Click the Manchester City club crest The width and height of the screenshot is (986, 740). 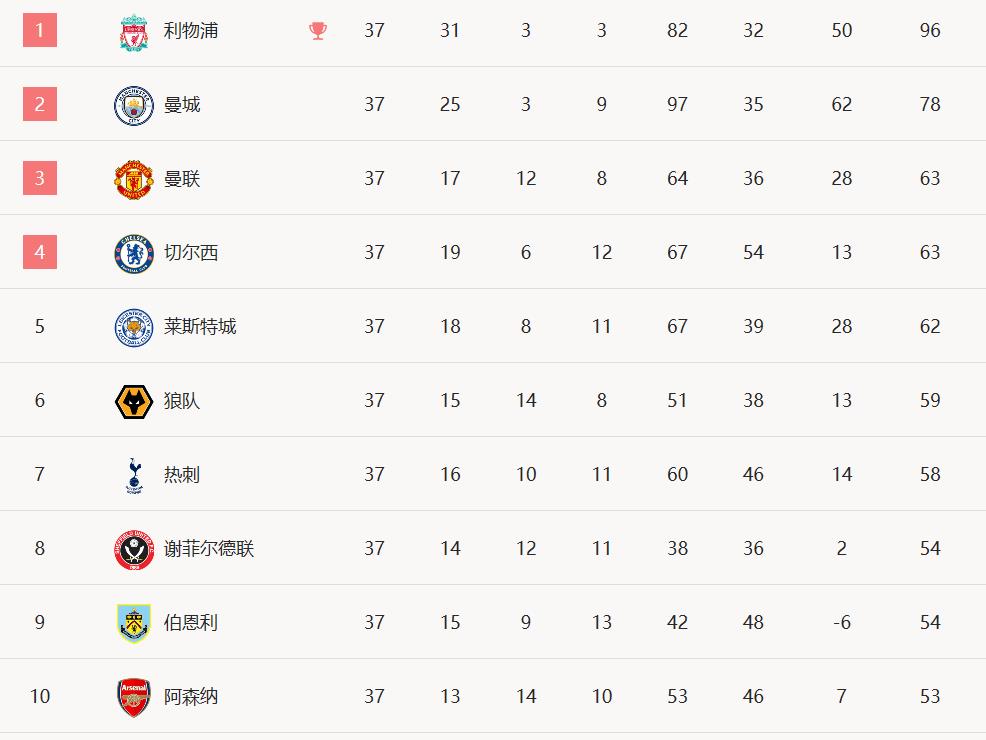(x=134, y=105)
